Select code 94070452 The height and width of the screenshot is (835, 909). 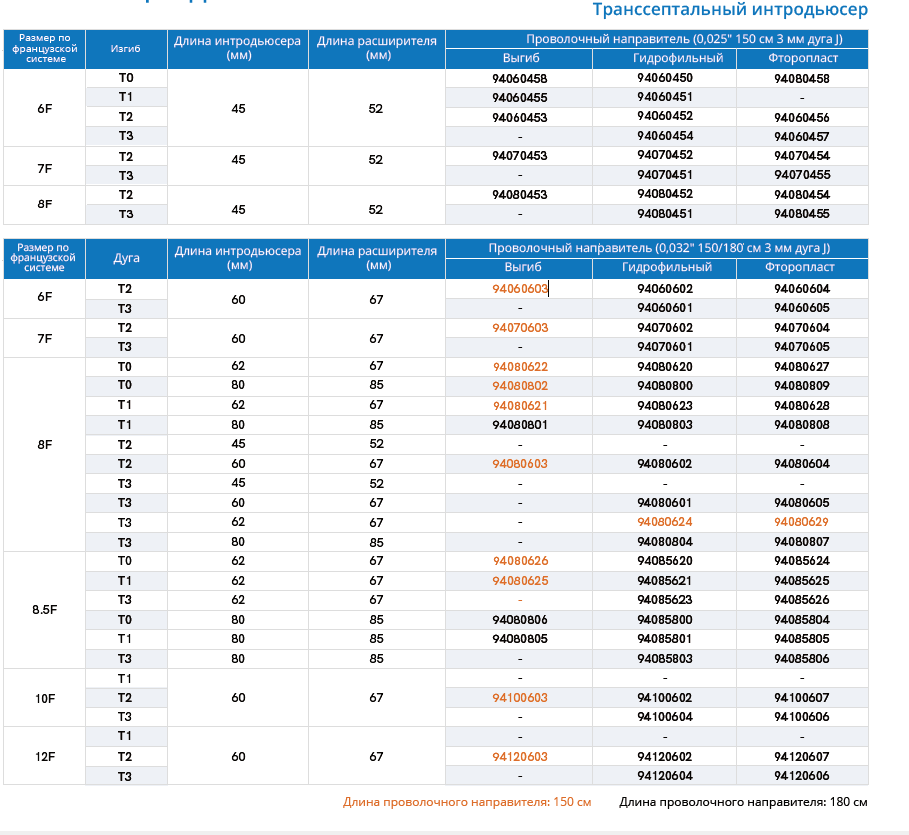pyautogui.click(x=664, y=155)
